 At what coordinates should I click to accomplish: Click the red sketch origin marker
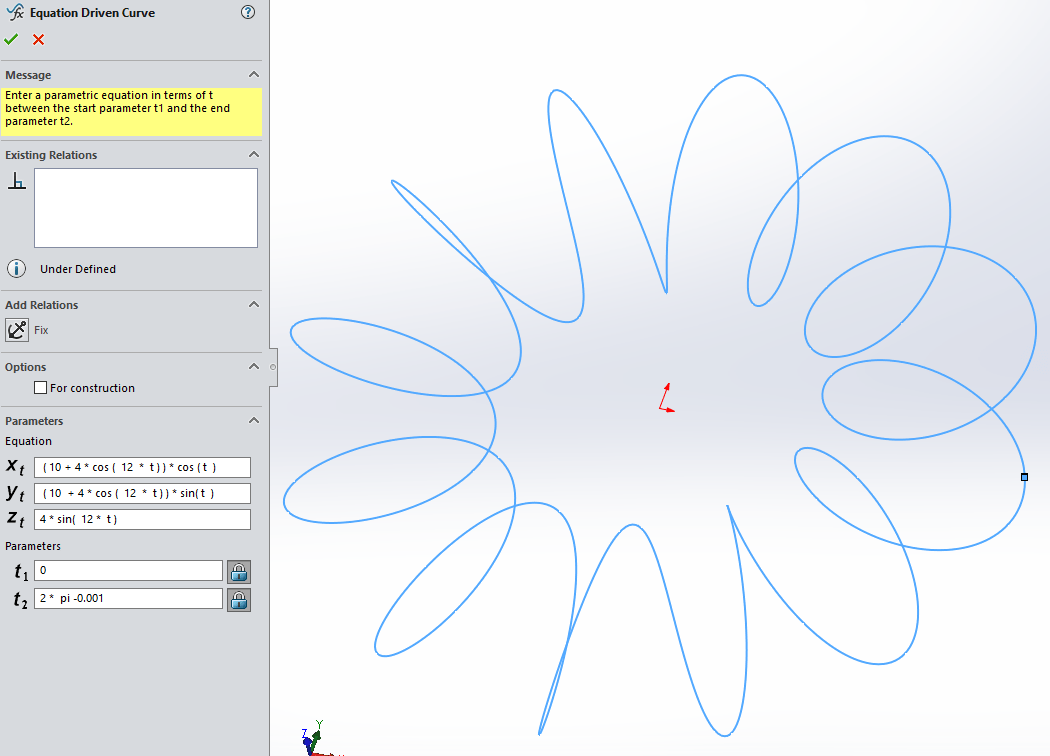pos(666,398)
